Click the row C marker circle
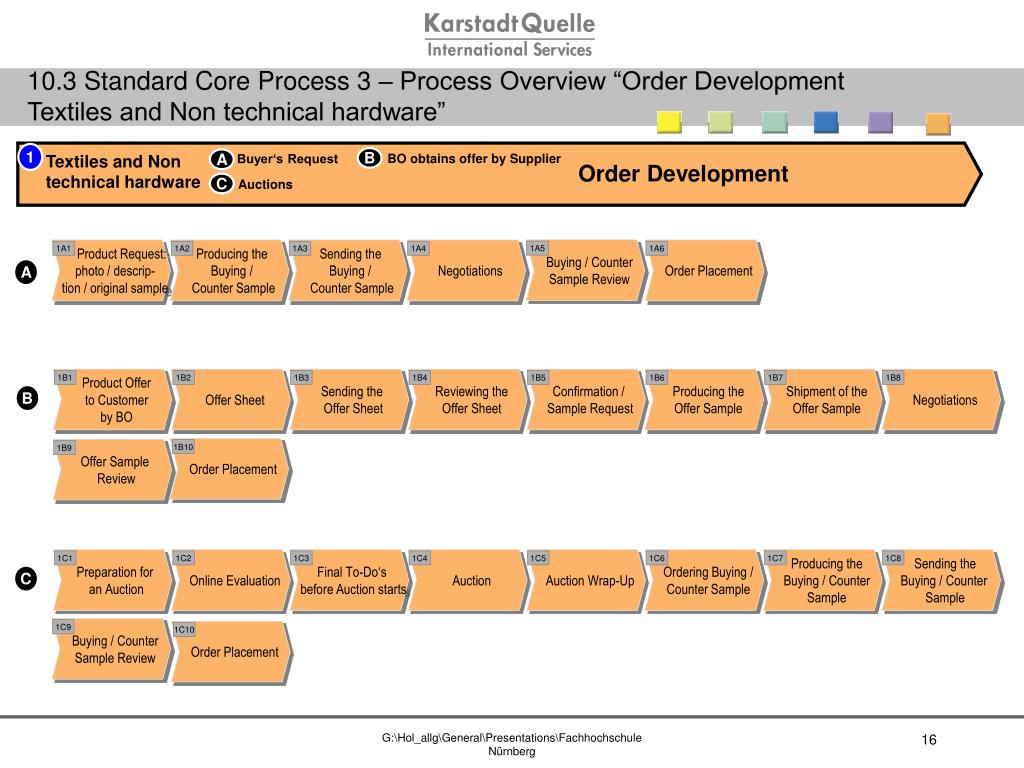 click(26, 579)
